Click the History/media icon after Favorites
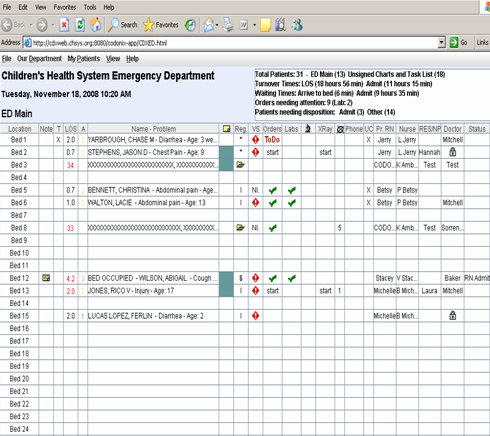Viewport: 490px width, 436px height. tap(190, 25)
